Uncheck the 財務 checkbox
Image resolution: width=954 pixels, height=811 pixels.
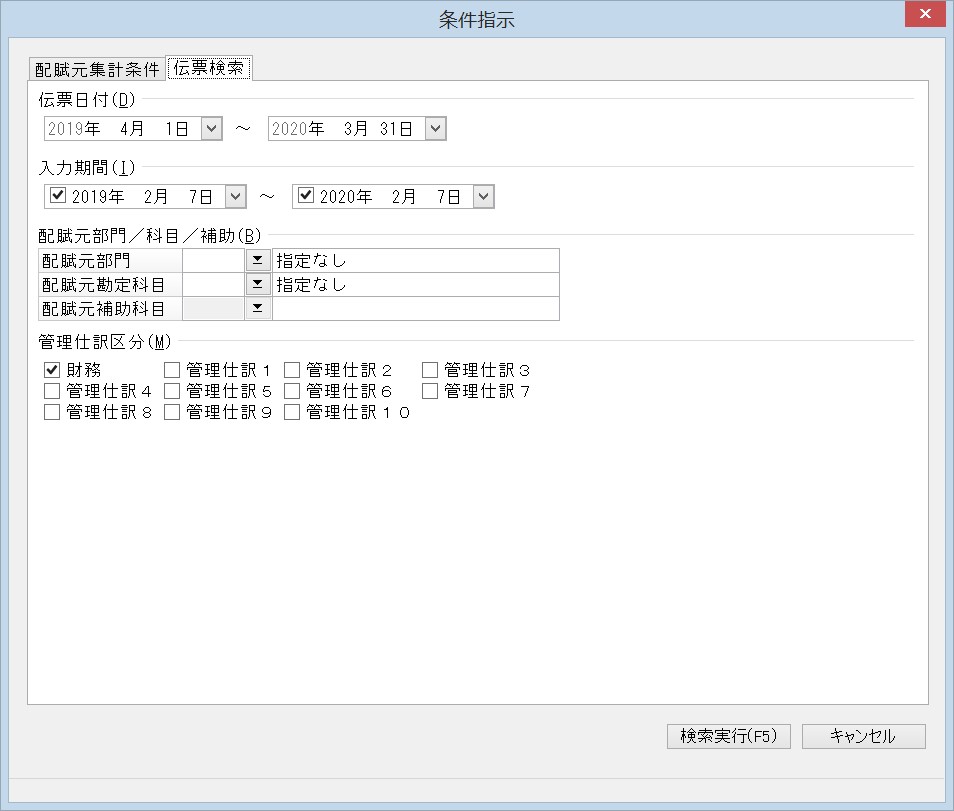click(52, 370)
